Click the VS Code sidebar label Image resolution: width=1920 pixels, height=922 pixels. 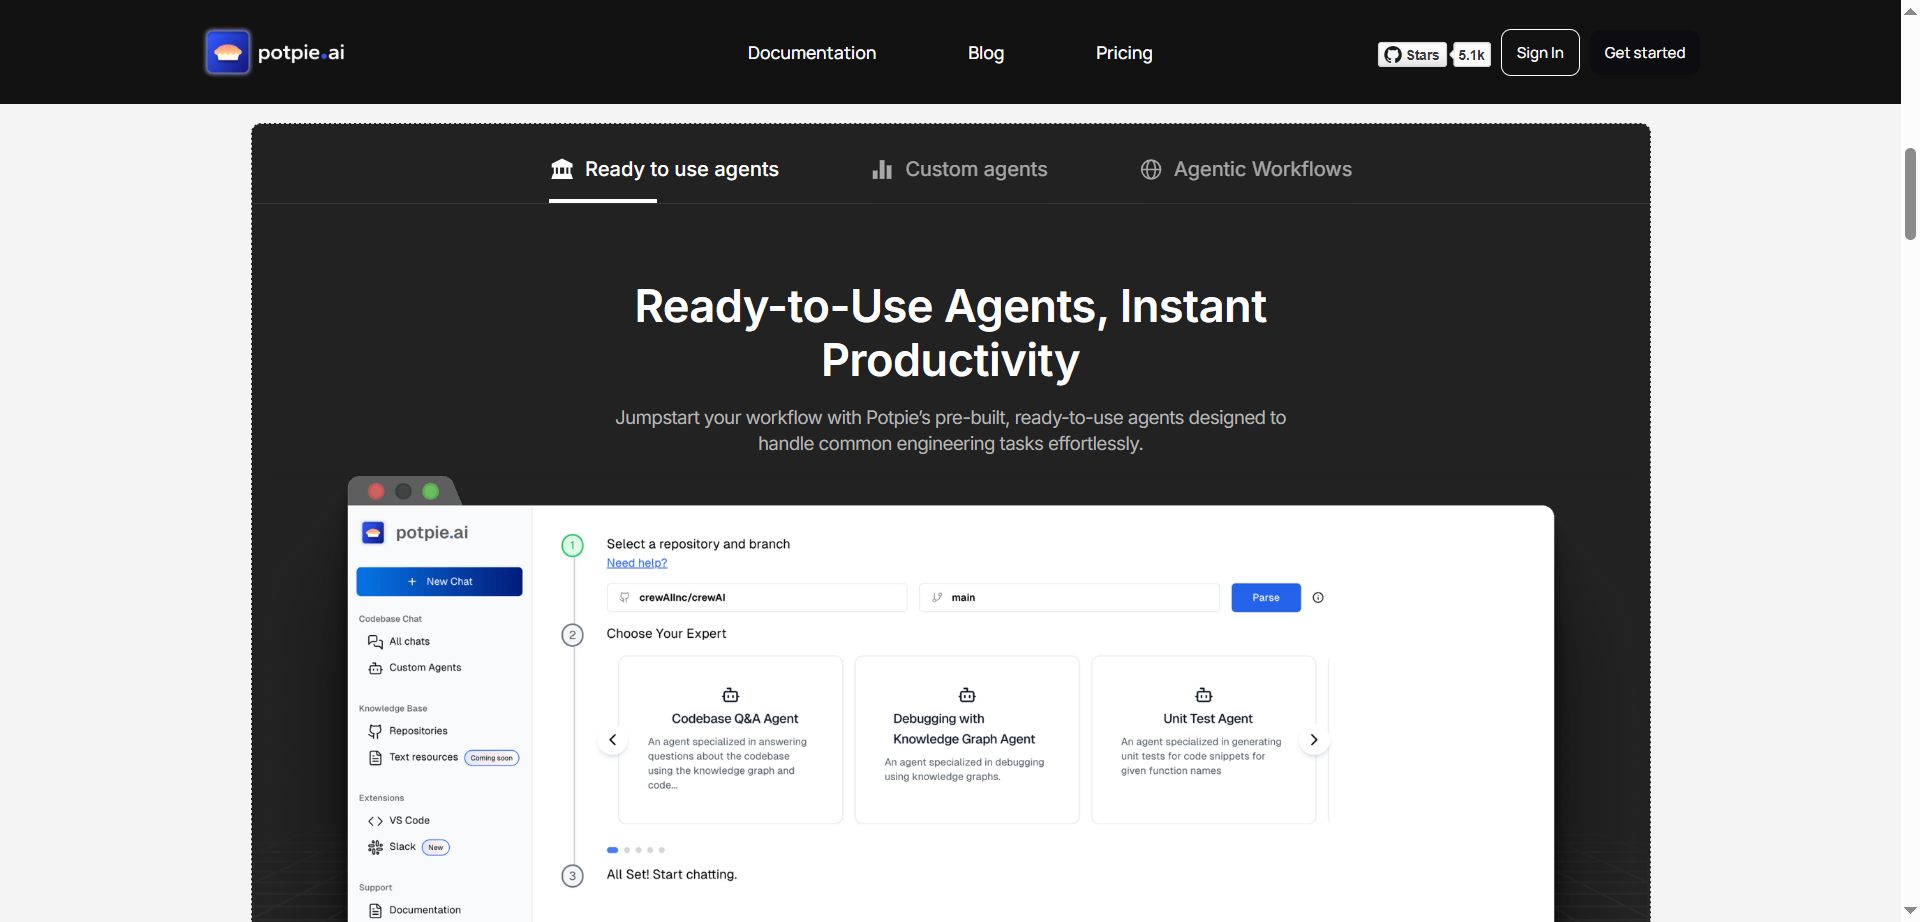click(x=409, y=821)
